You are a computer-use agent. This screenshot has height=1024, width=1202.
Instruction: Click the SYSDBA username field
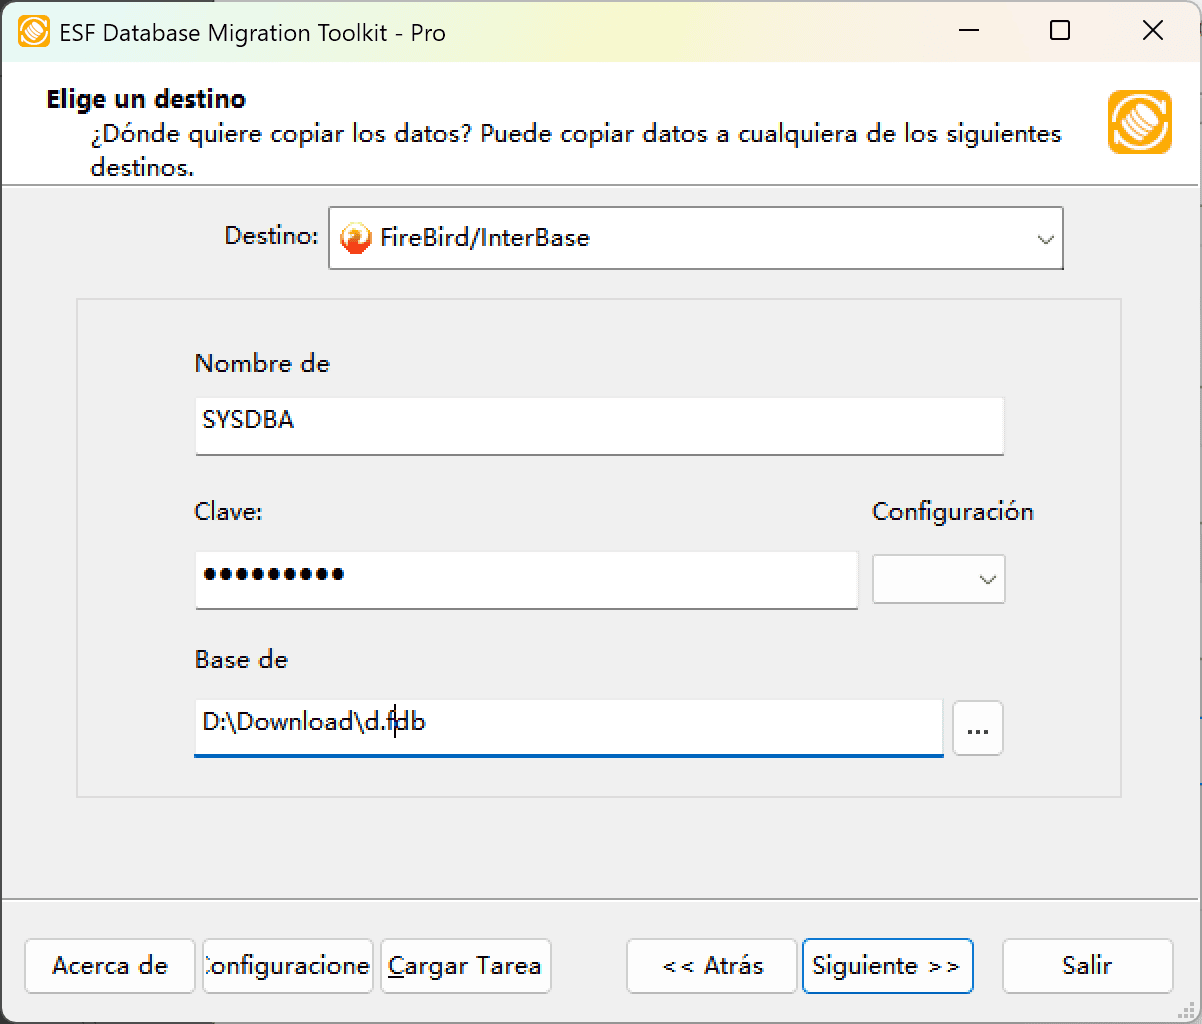[598, 425]
